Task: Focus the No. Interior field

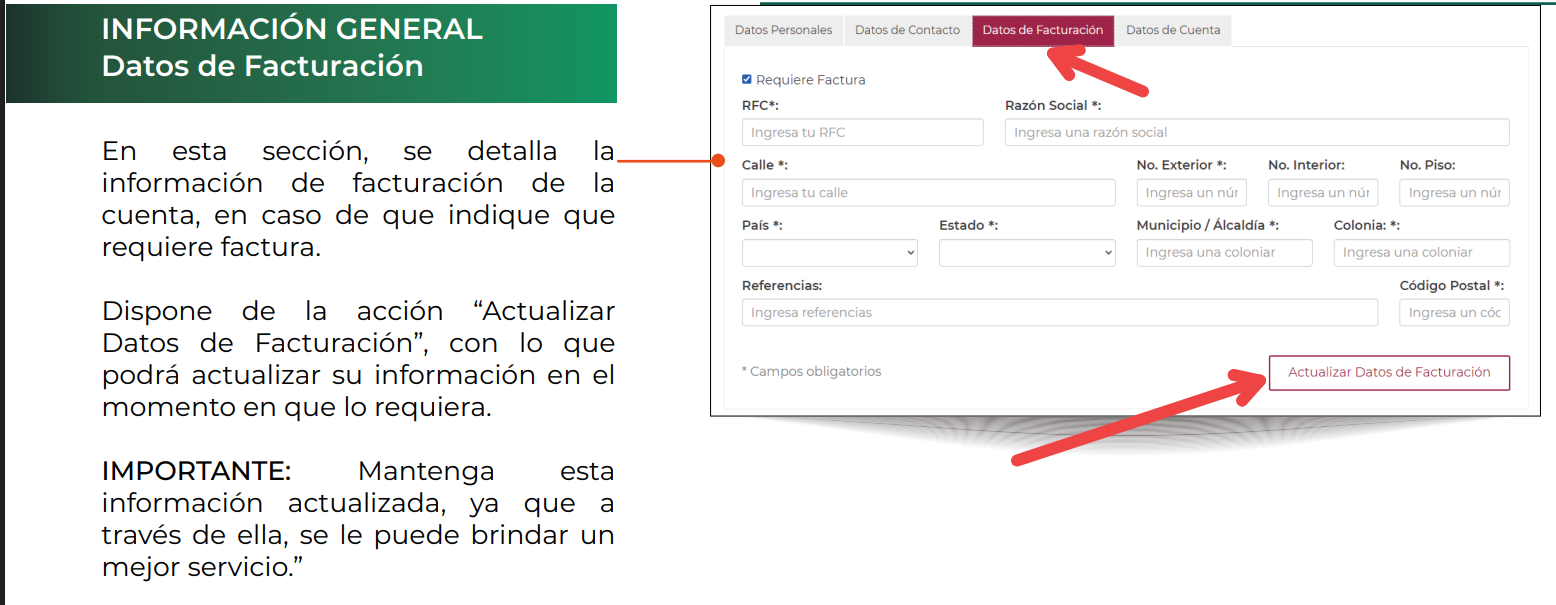Action: [x=1323, y=193]
